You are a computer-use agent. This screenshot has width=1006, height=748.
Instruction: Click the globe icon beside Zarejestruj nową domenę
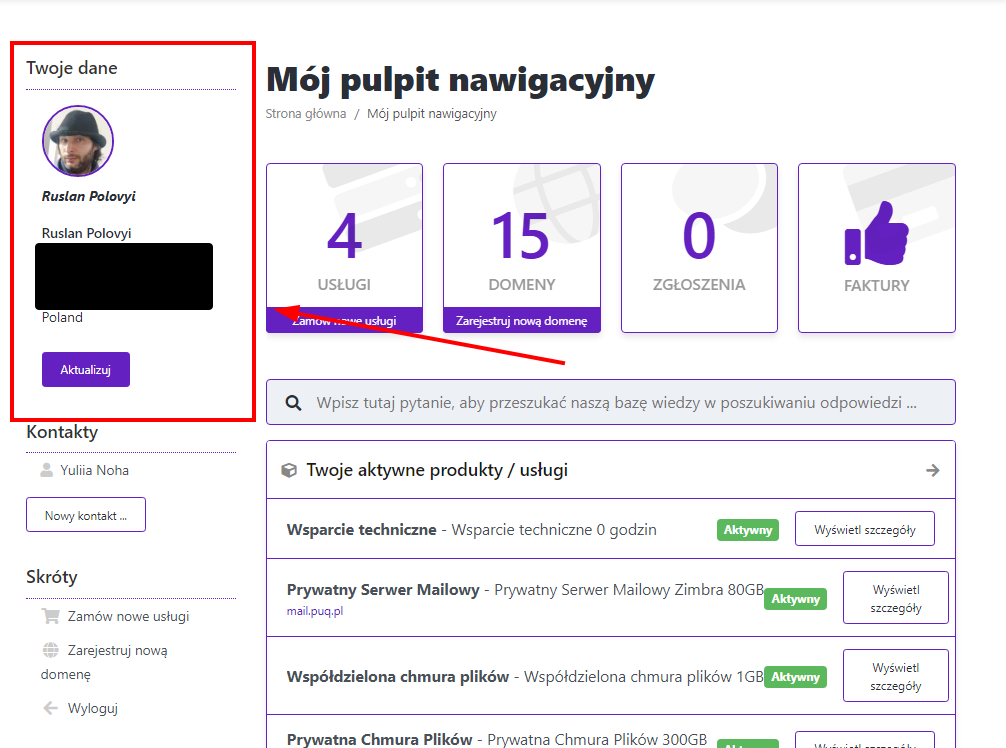pyautogui.click(x=51, y=650)
